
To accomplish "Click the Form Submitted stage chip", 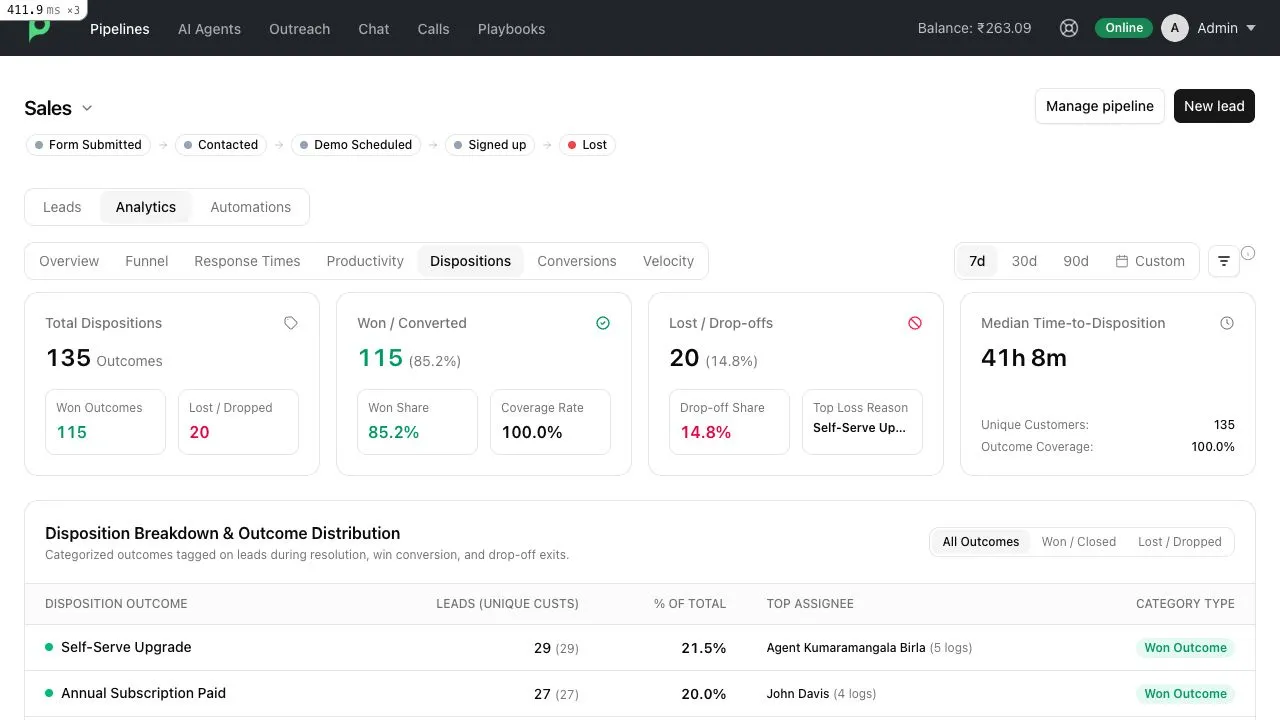I will click(88, 145).
